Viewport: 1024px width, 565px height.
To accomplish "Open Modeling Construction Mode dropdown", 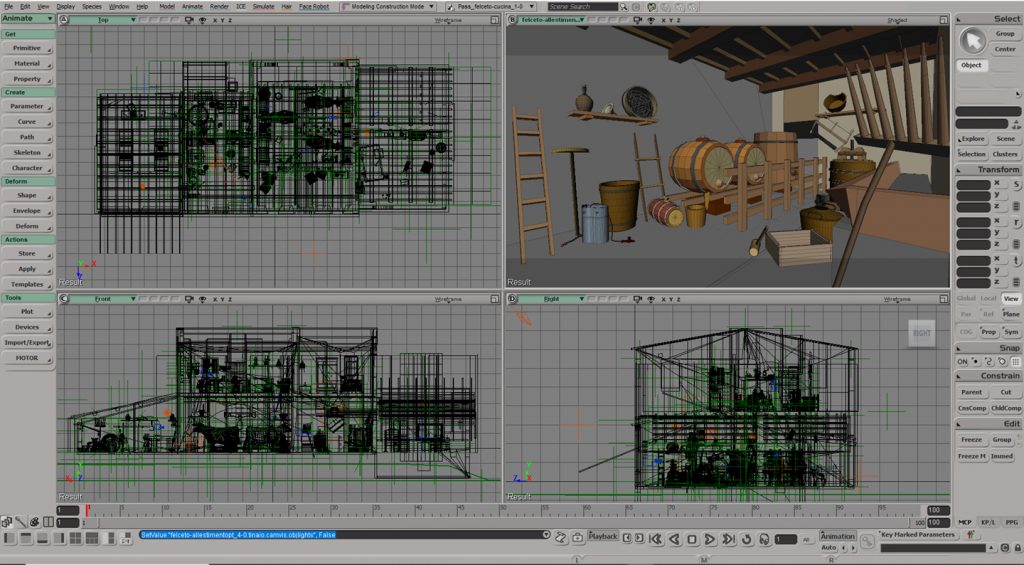I will (x=392, y=6).
